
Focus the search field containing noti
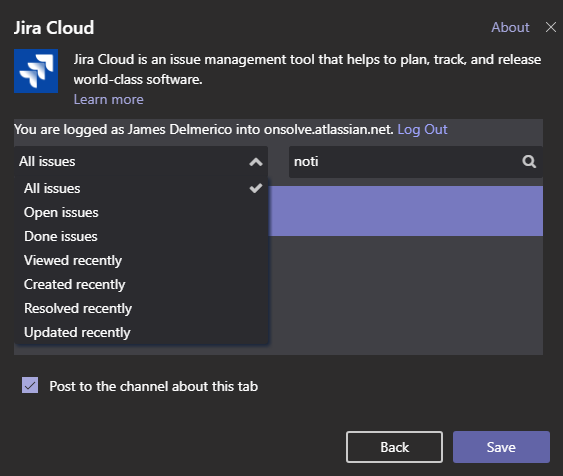pos(416,162)
